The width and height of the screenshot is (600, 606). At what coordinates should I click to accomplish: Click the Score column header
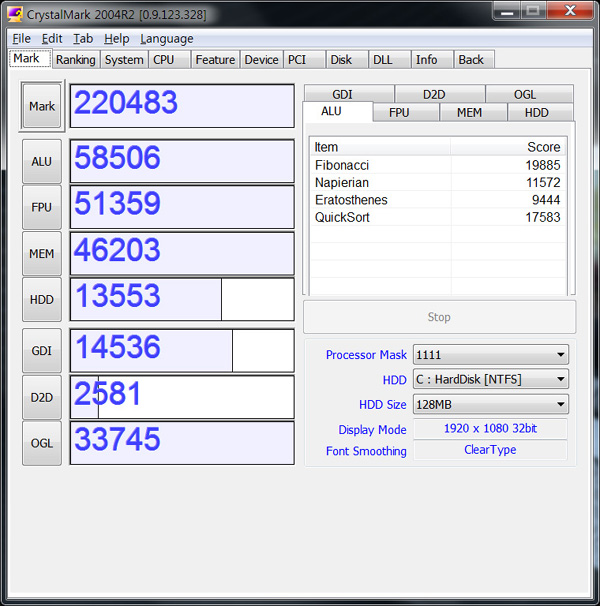[508, 147]
